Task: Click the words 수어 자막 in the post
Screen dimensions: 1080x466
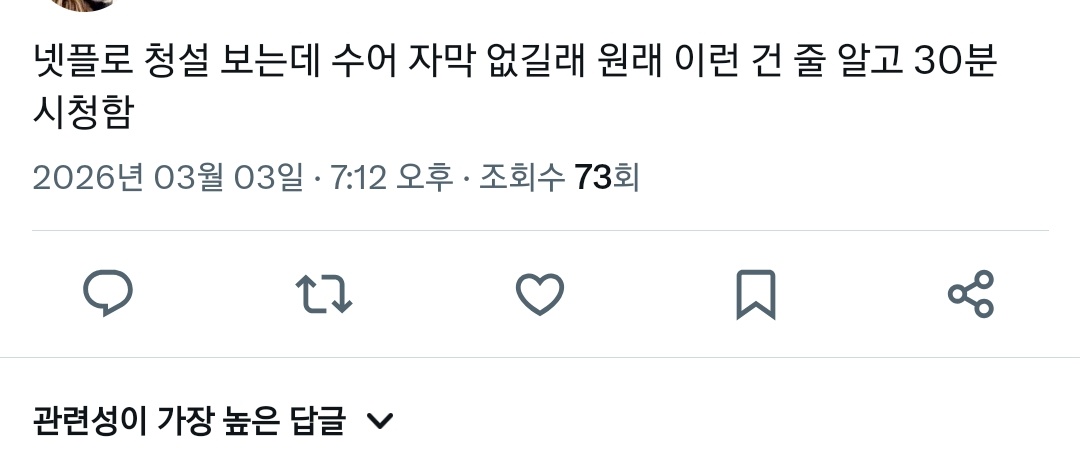Action: (402, 62)
